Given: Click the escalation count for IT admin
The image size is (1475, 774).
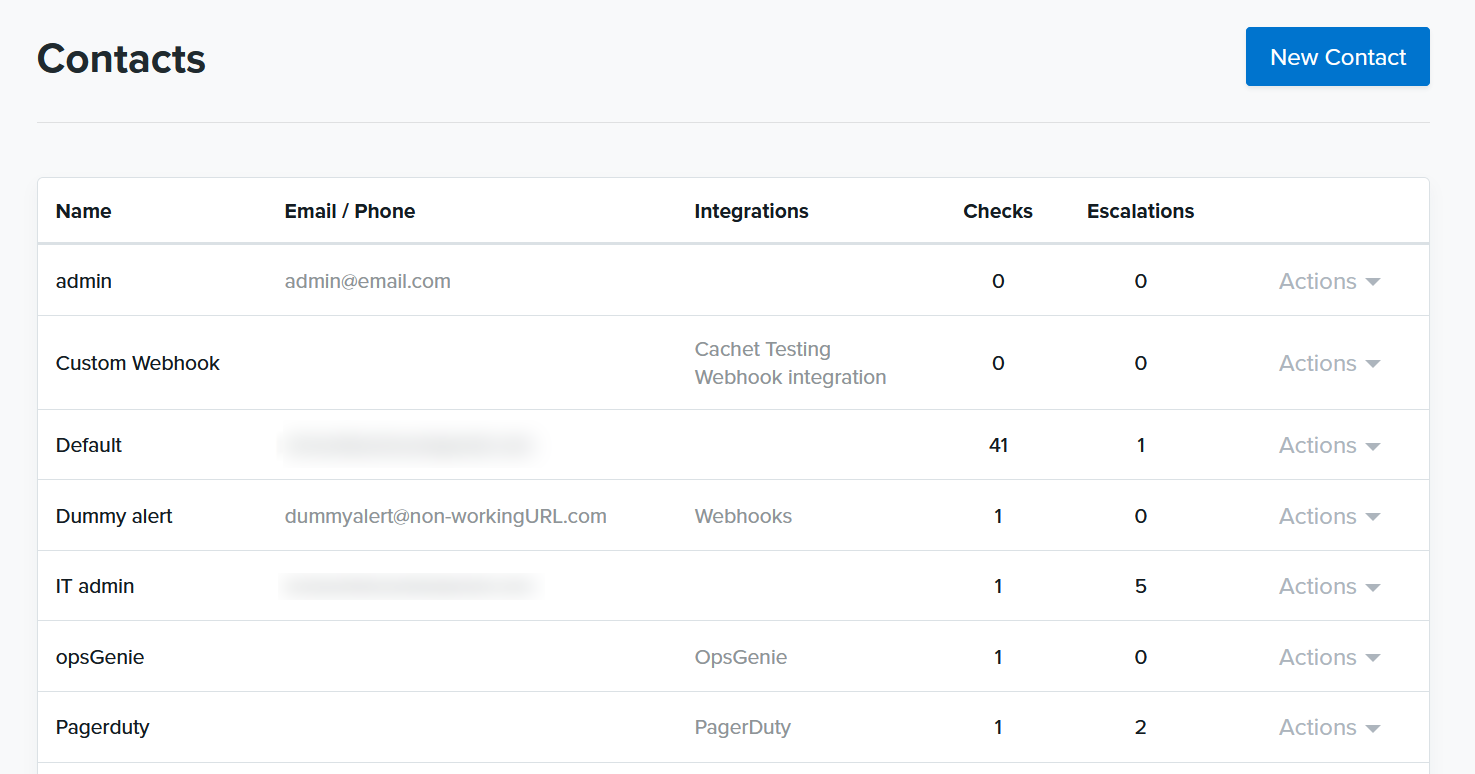Looking at the screenshot, I should (1140, 586).
